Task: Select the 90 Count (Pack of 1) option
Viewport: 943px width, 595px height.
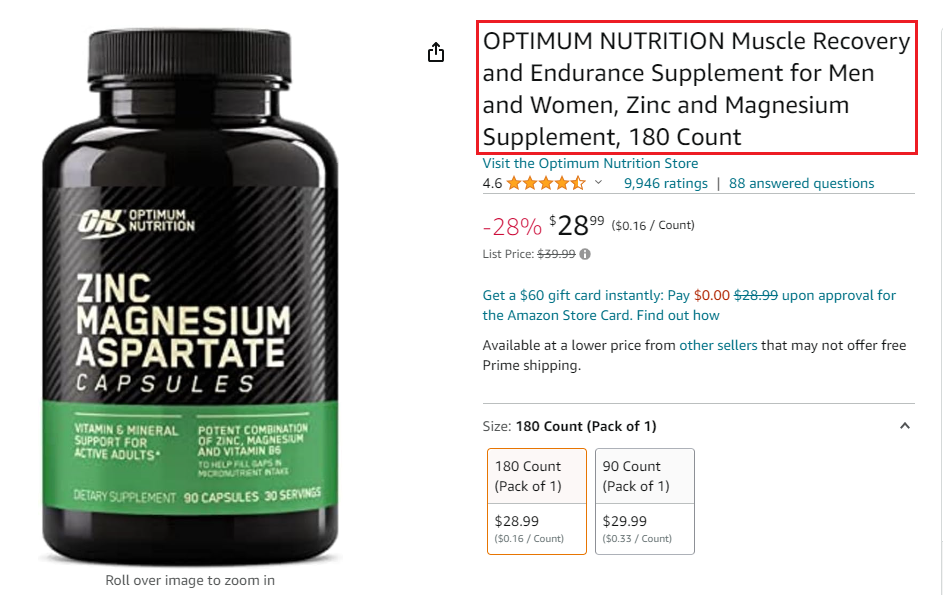Action: [x=645, y=501]
